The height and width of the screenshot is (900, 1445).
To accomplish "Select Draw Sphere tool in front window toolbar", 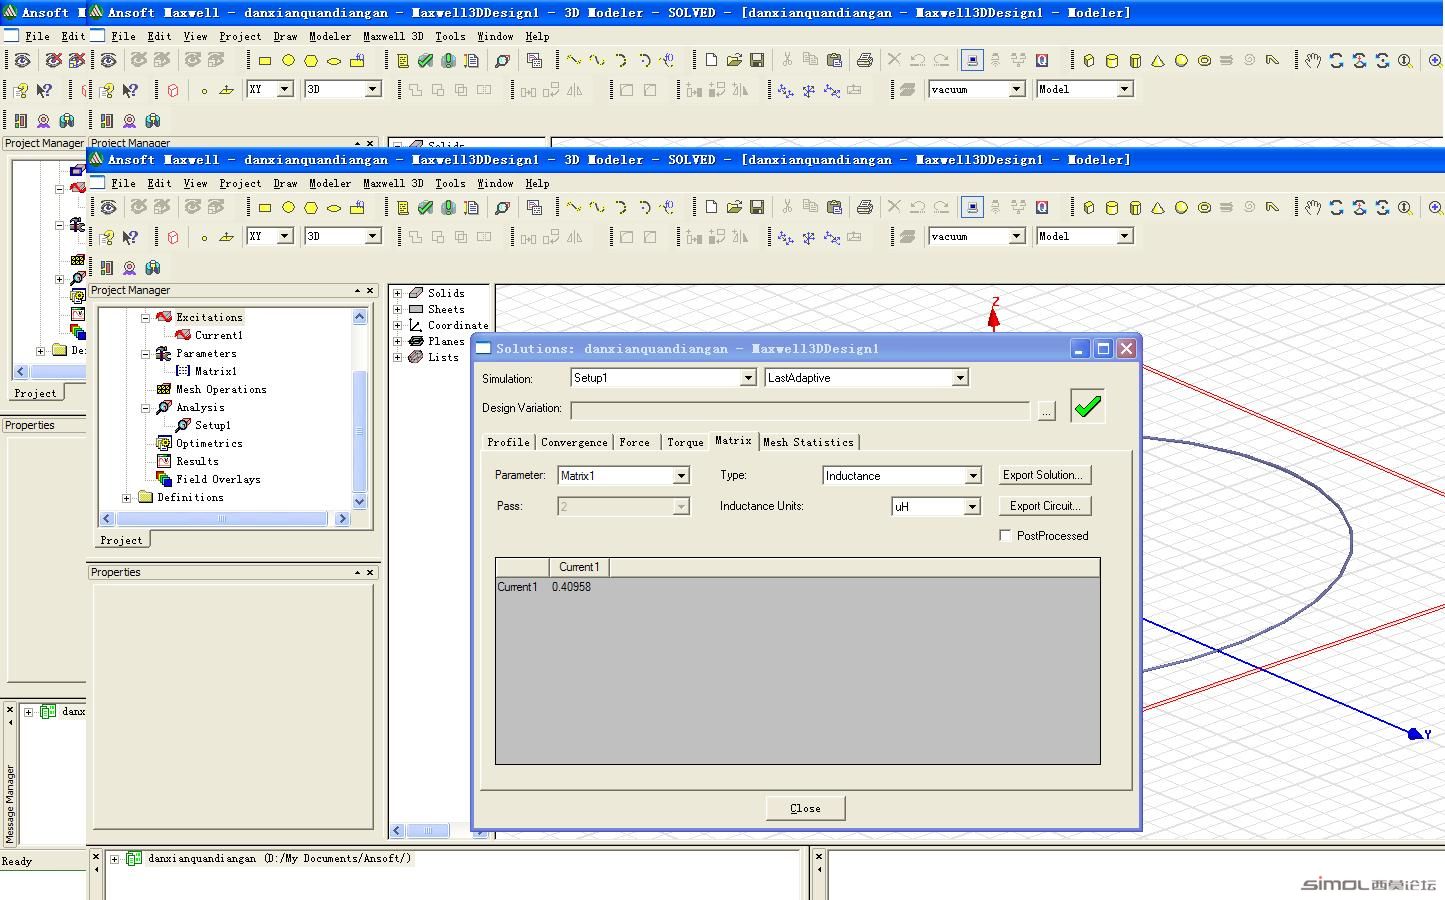I will (1181, 207).
